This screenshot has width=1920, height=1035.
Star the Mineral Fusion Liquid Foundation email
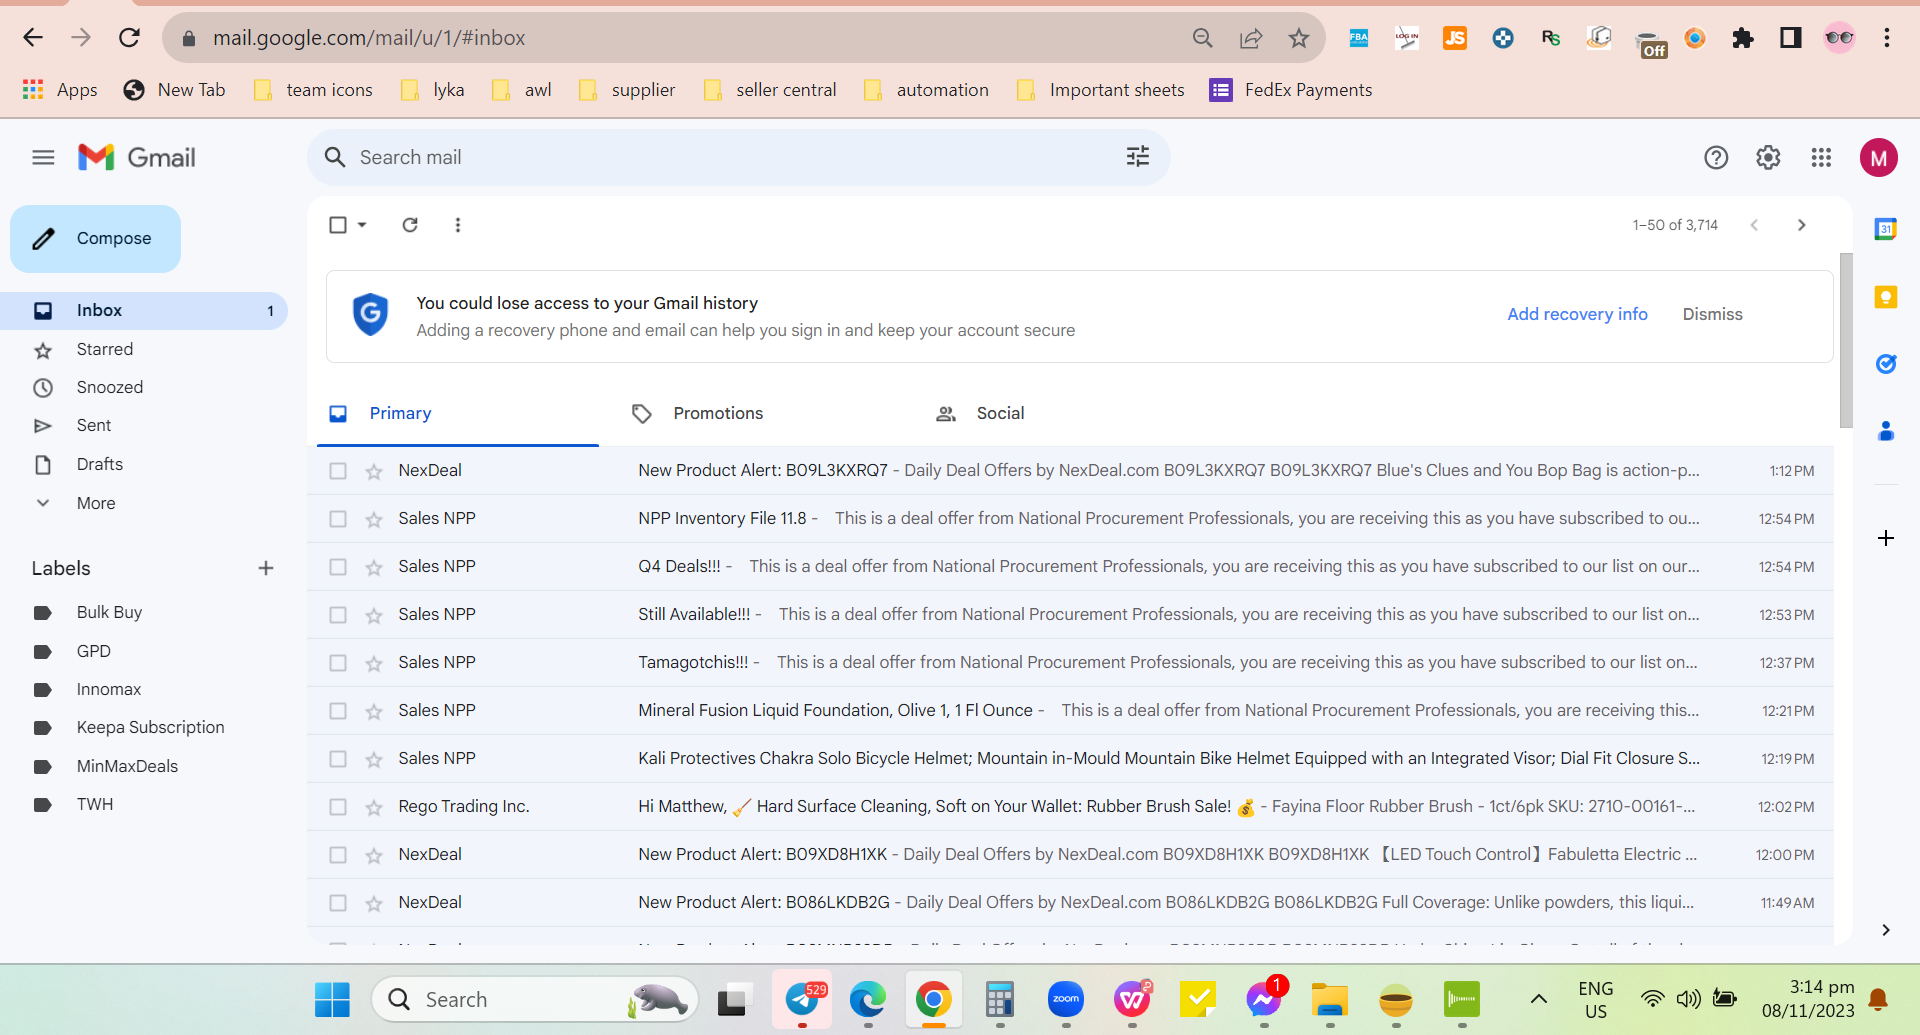point(374,711)
